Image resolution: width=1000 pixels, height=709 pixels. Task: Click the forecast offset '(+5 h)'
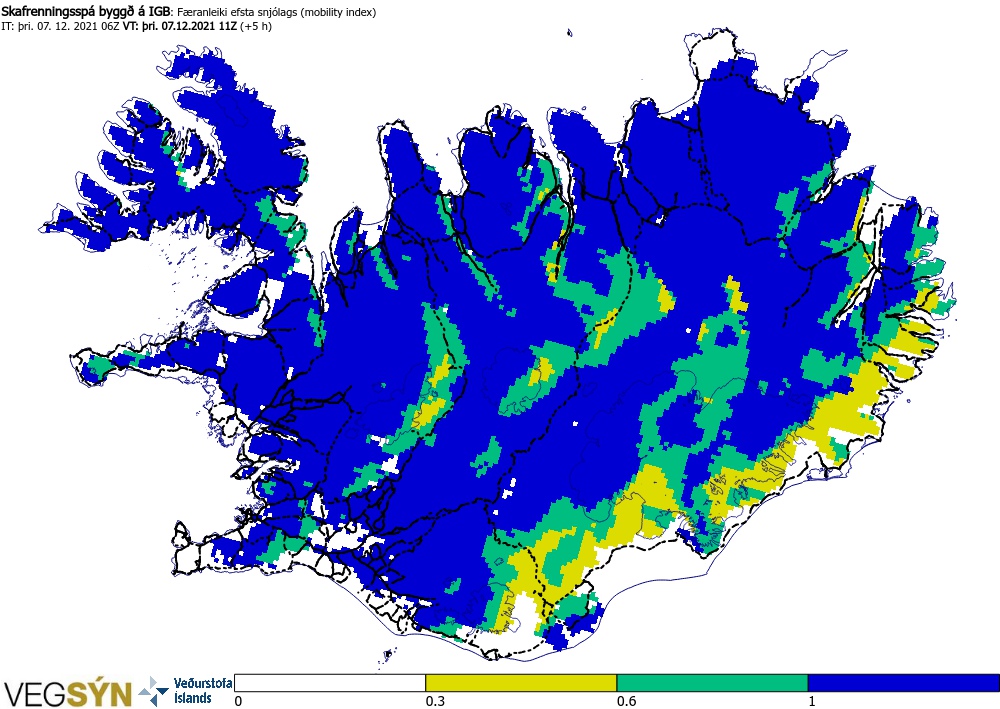[x=256, y=26]
